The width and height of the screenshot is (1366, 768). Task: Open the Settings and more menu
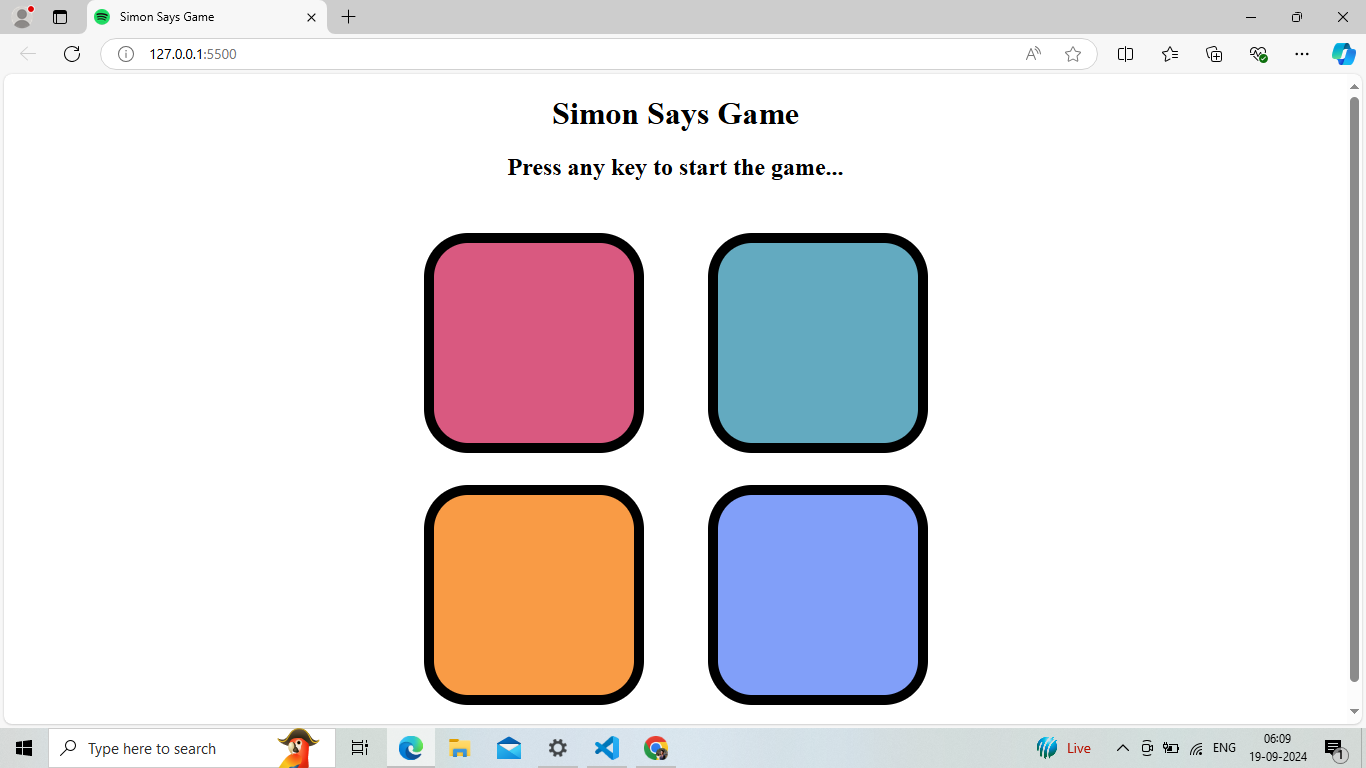point(1301,54)
